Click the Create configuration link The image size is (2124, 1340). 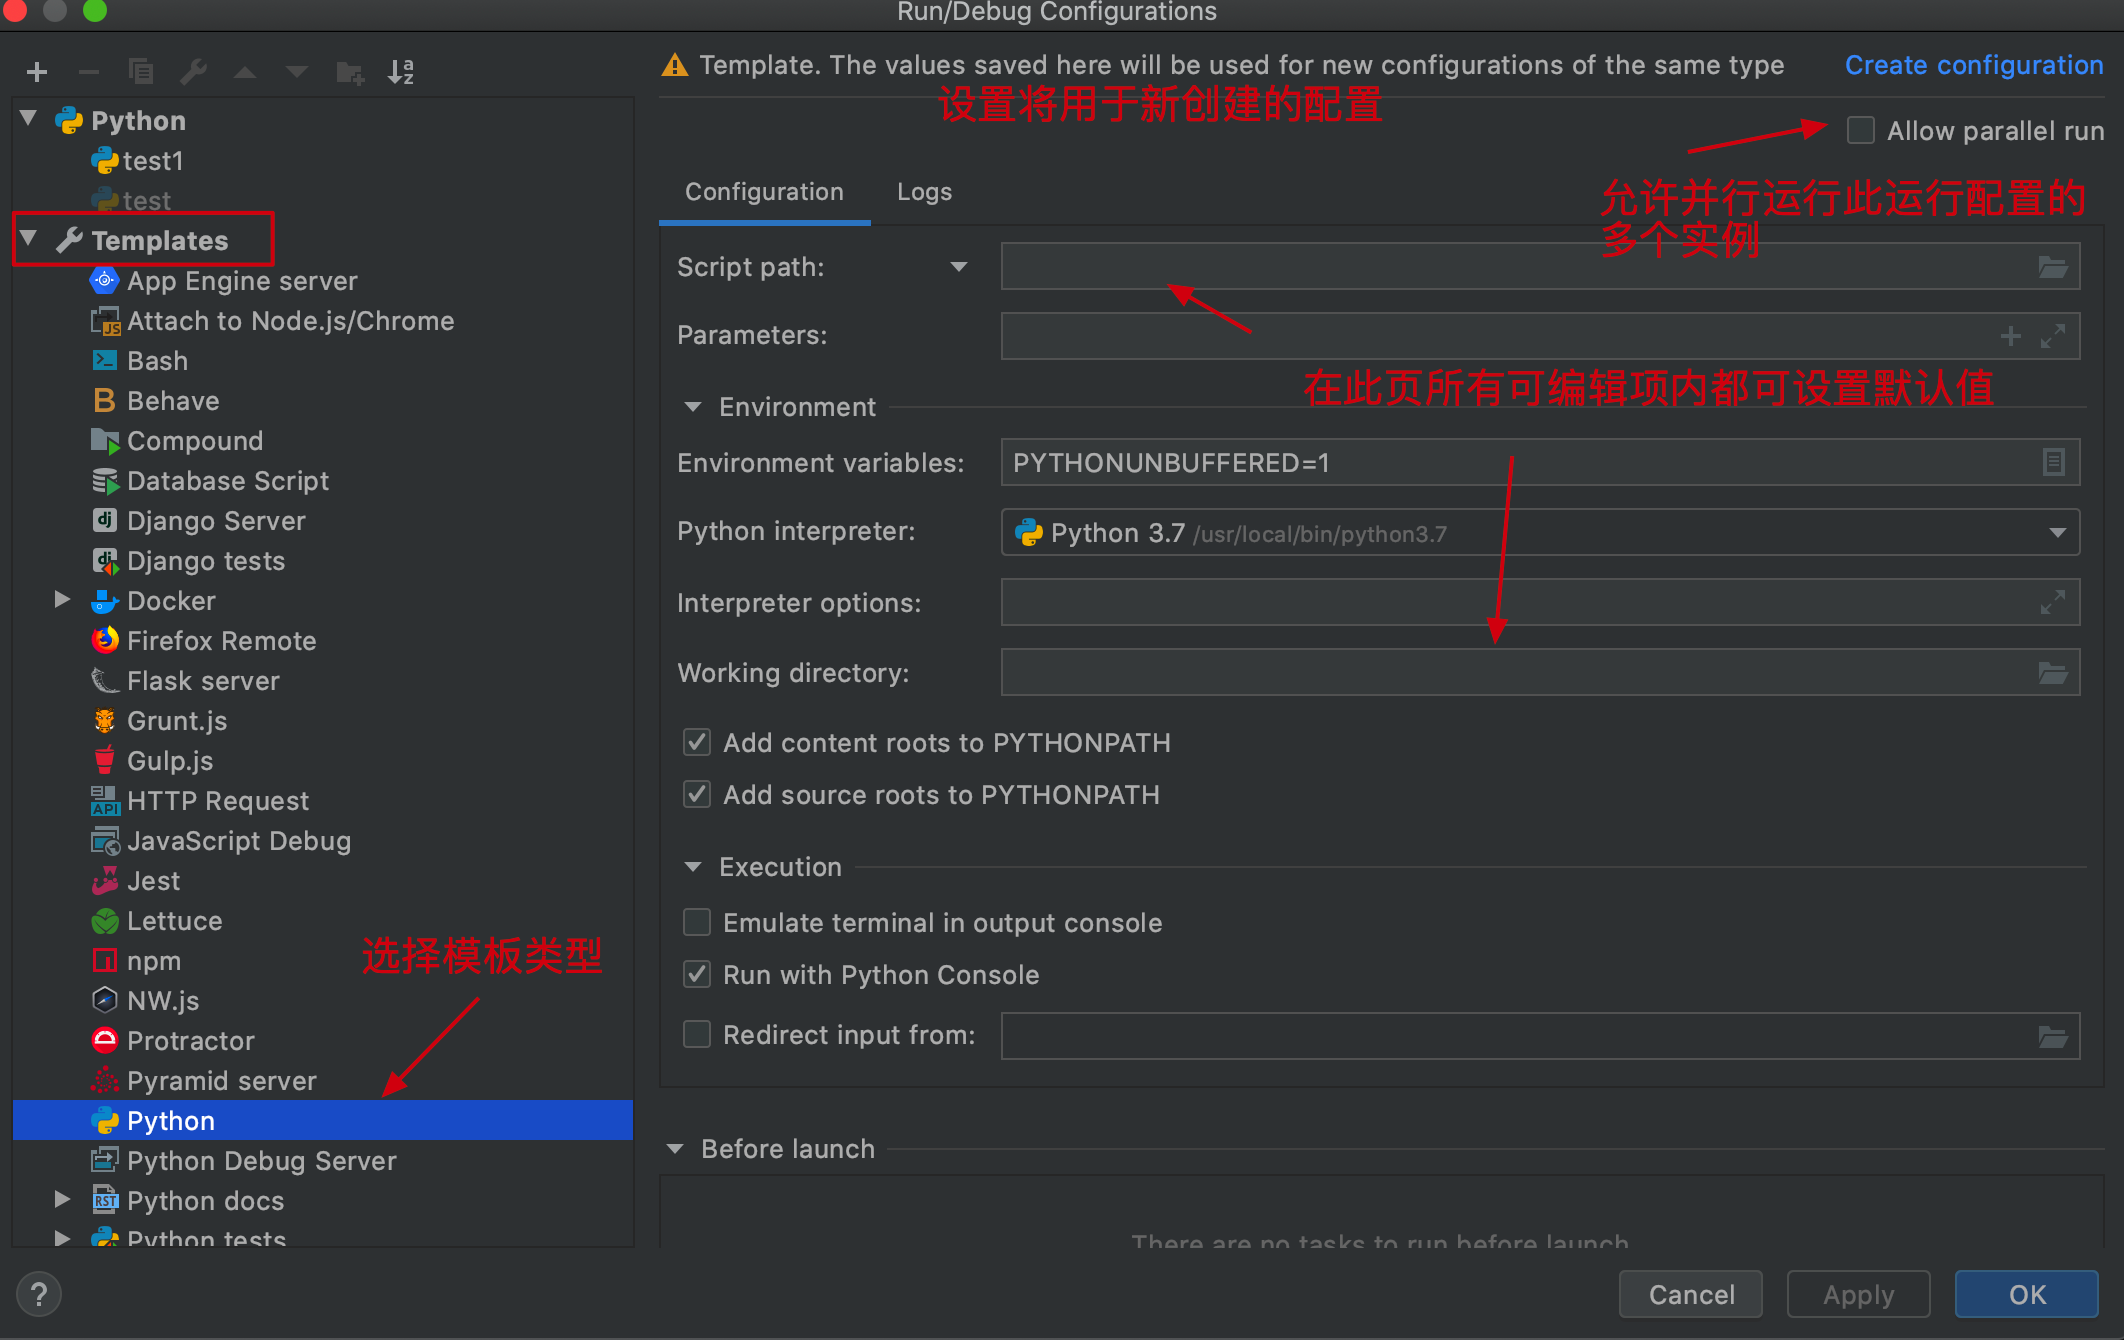coord(1974,65)
